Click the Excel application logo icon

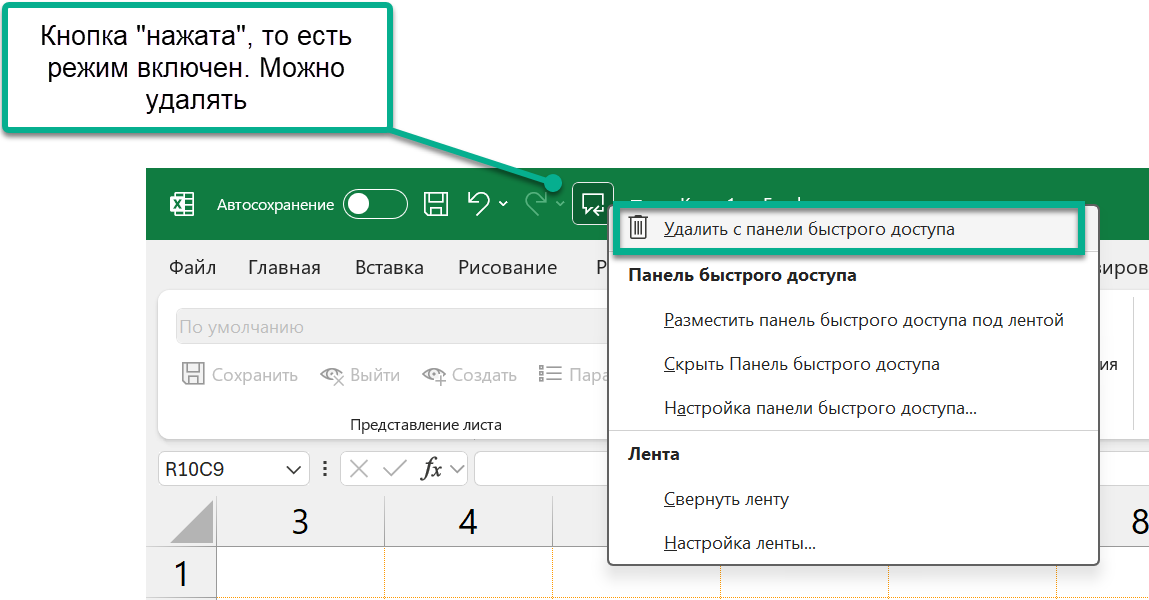click(x=181, y=204)
